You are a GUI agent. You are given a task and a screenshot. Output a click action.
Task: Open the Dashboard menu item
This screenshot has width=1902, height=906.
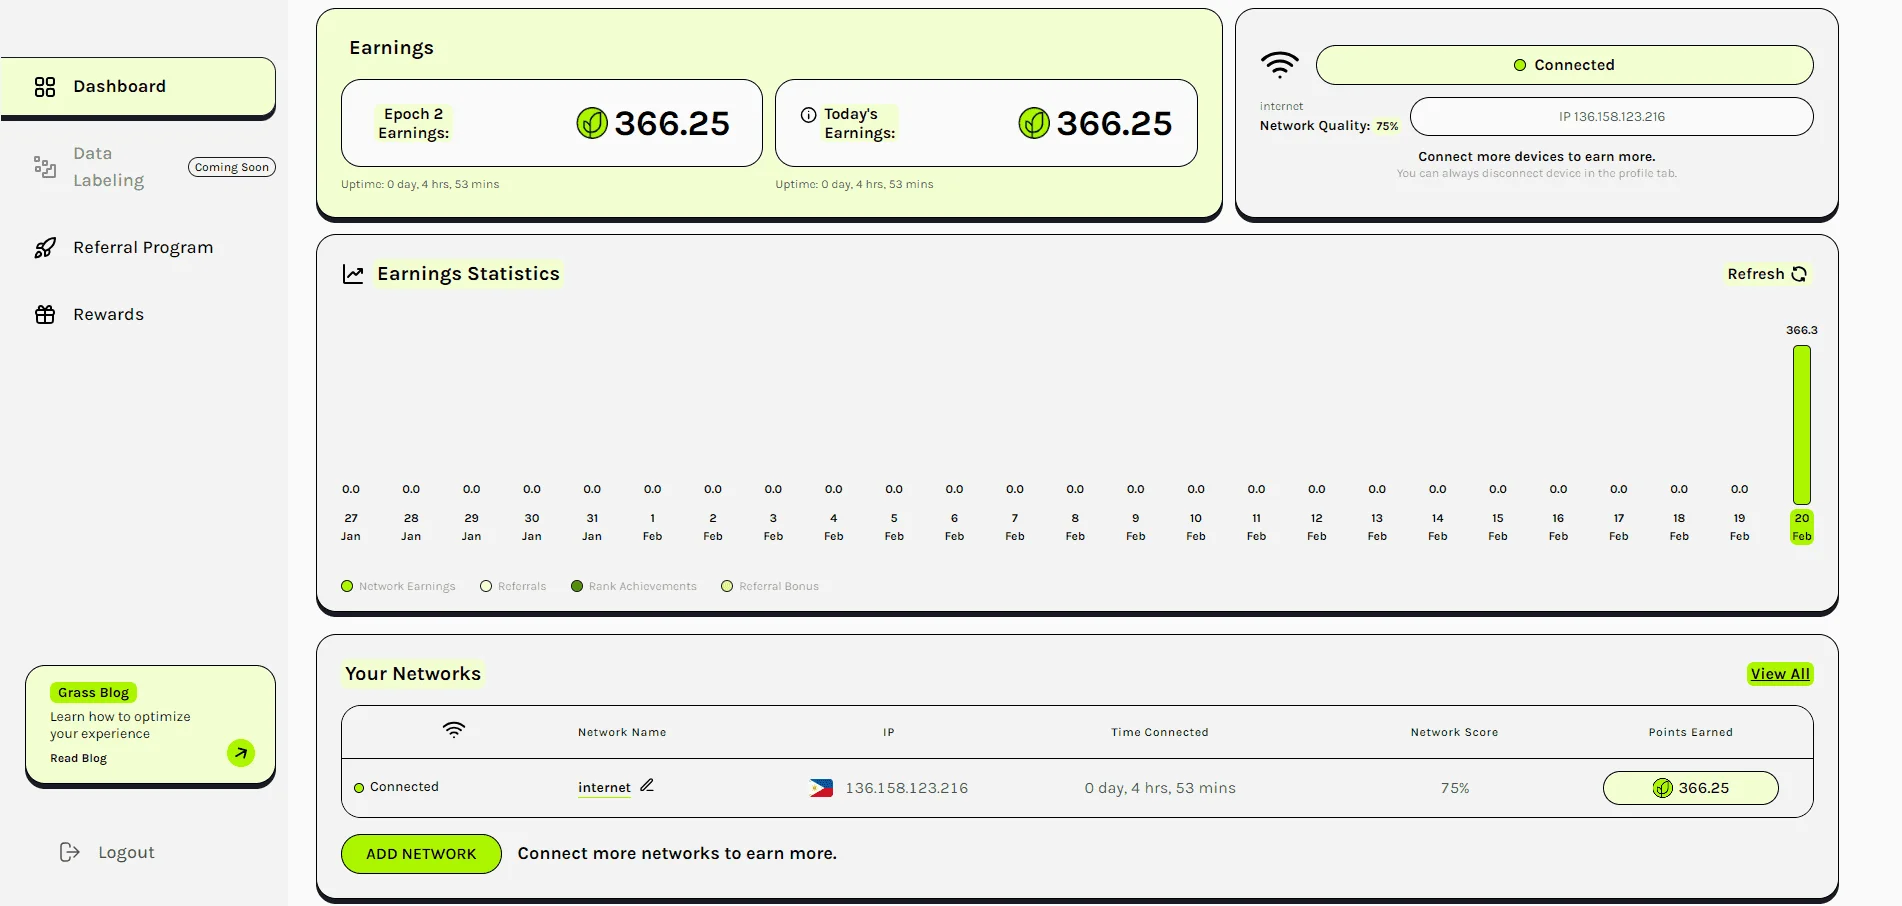click(x=138, y=87)
